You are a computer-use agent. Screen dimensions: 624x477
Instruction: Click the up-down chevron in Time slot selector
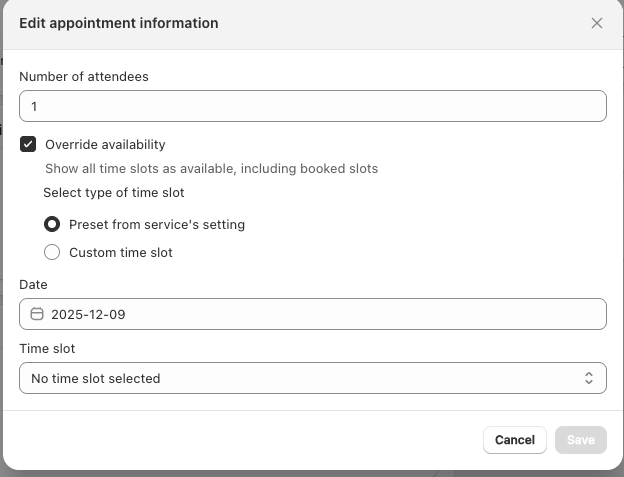[x=589, y=378]
